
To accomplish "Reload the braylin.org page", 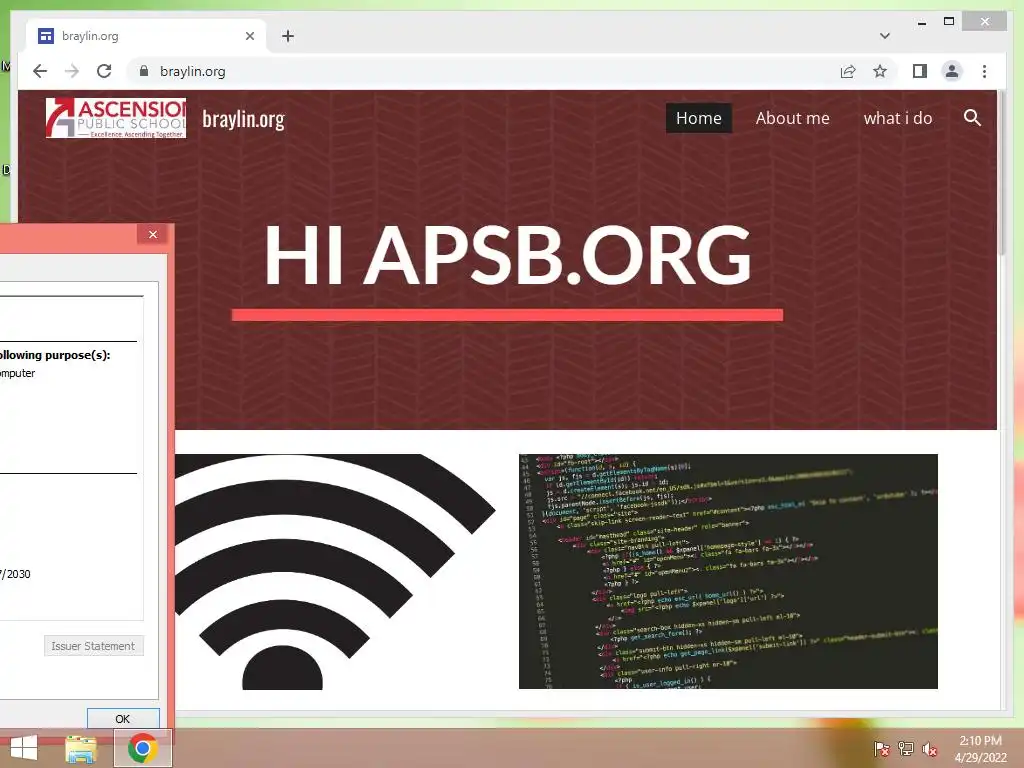I will pos(104,71).
